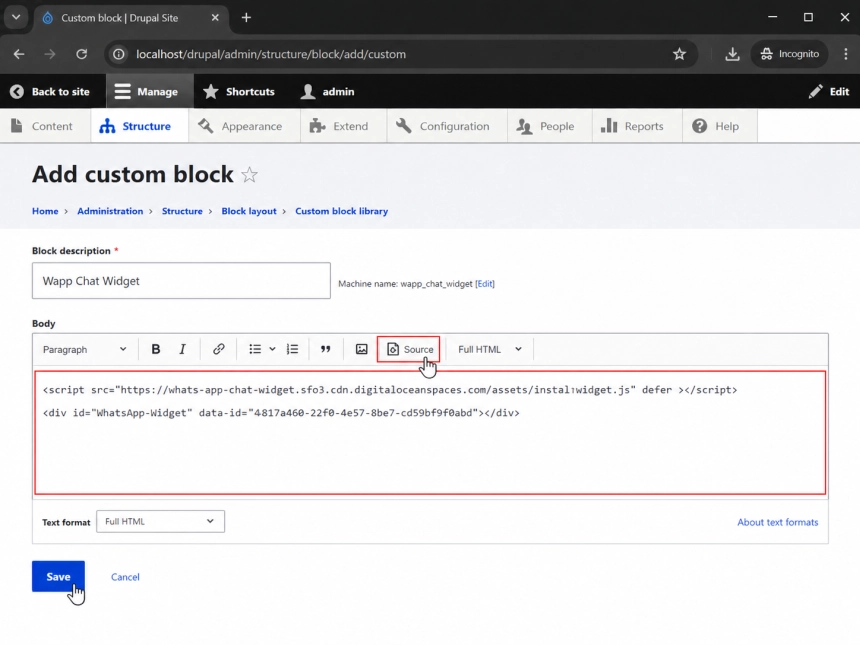Viewport: 860px width, 645px height.
Task: Select the Custom block Drupal Site tab
Action: click(131, 18)
